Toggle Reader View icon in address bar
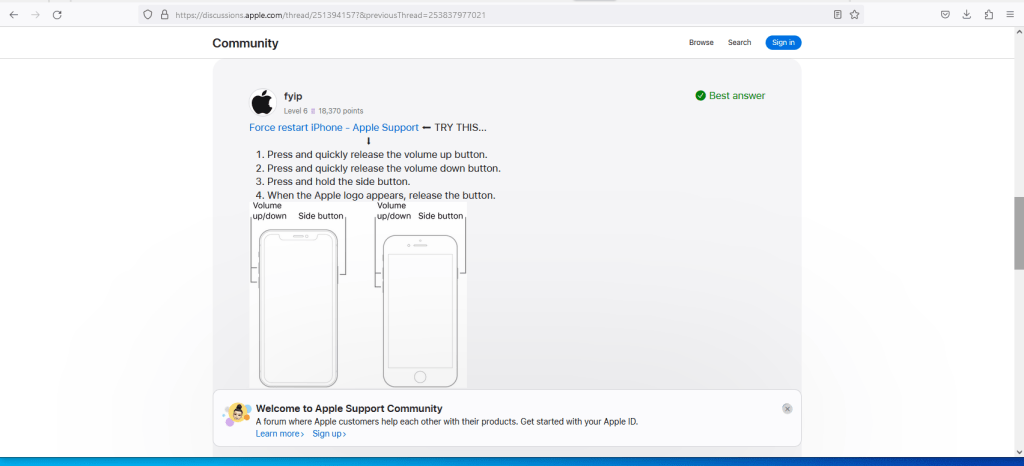 [837, 15]
